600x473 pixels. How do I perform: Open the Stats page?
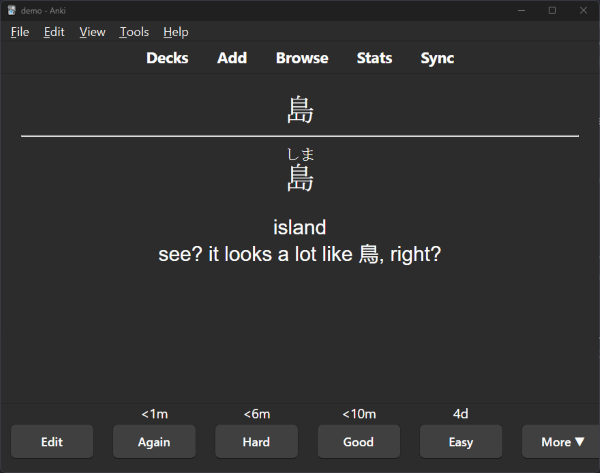coord(374,58)
